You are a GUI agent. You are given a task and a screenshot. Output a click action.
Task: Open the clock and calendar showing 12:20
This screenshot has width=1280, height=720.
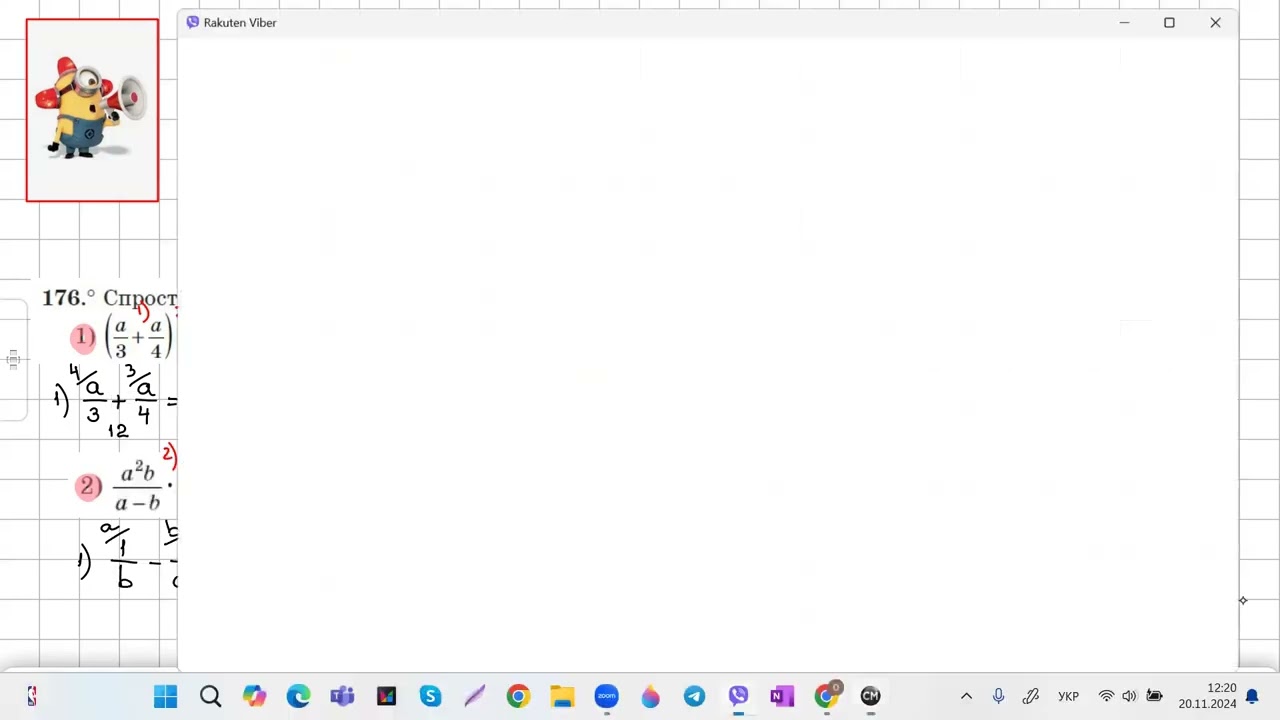tap(1207, 696)
